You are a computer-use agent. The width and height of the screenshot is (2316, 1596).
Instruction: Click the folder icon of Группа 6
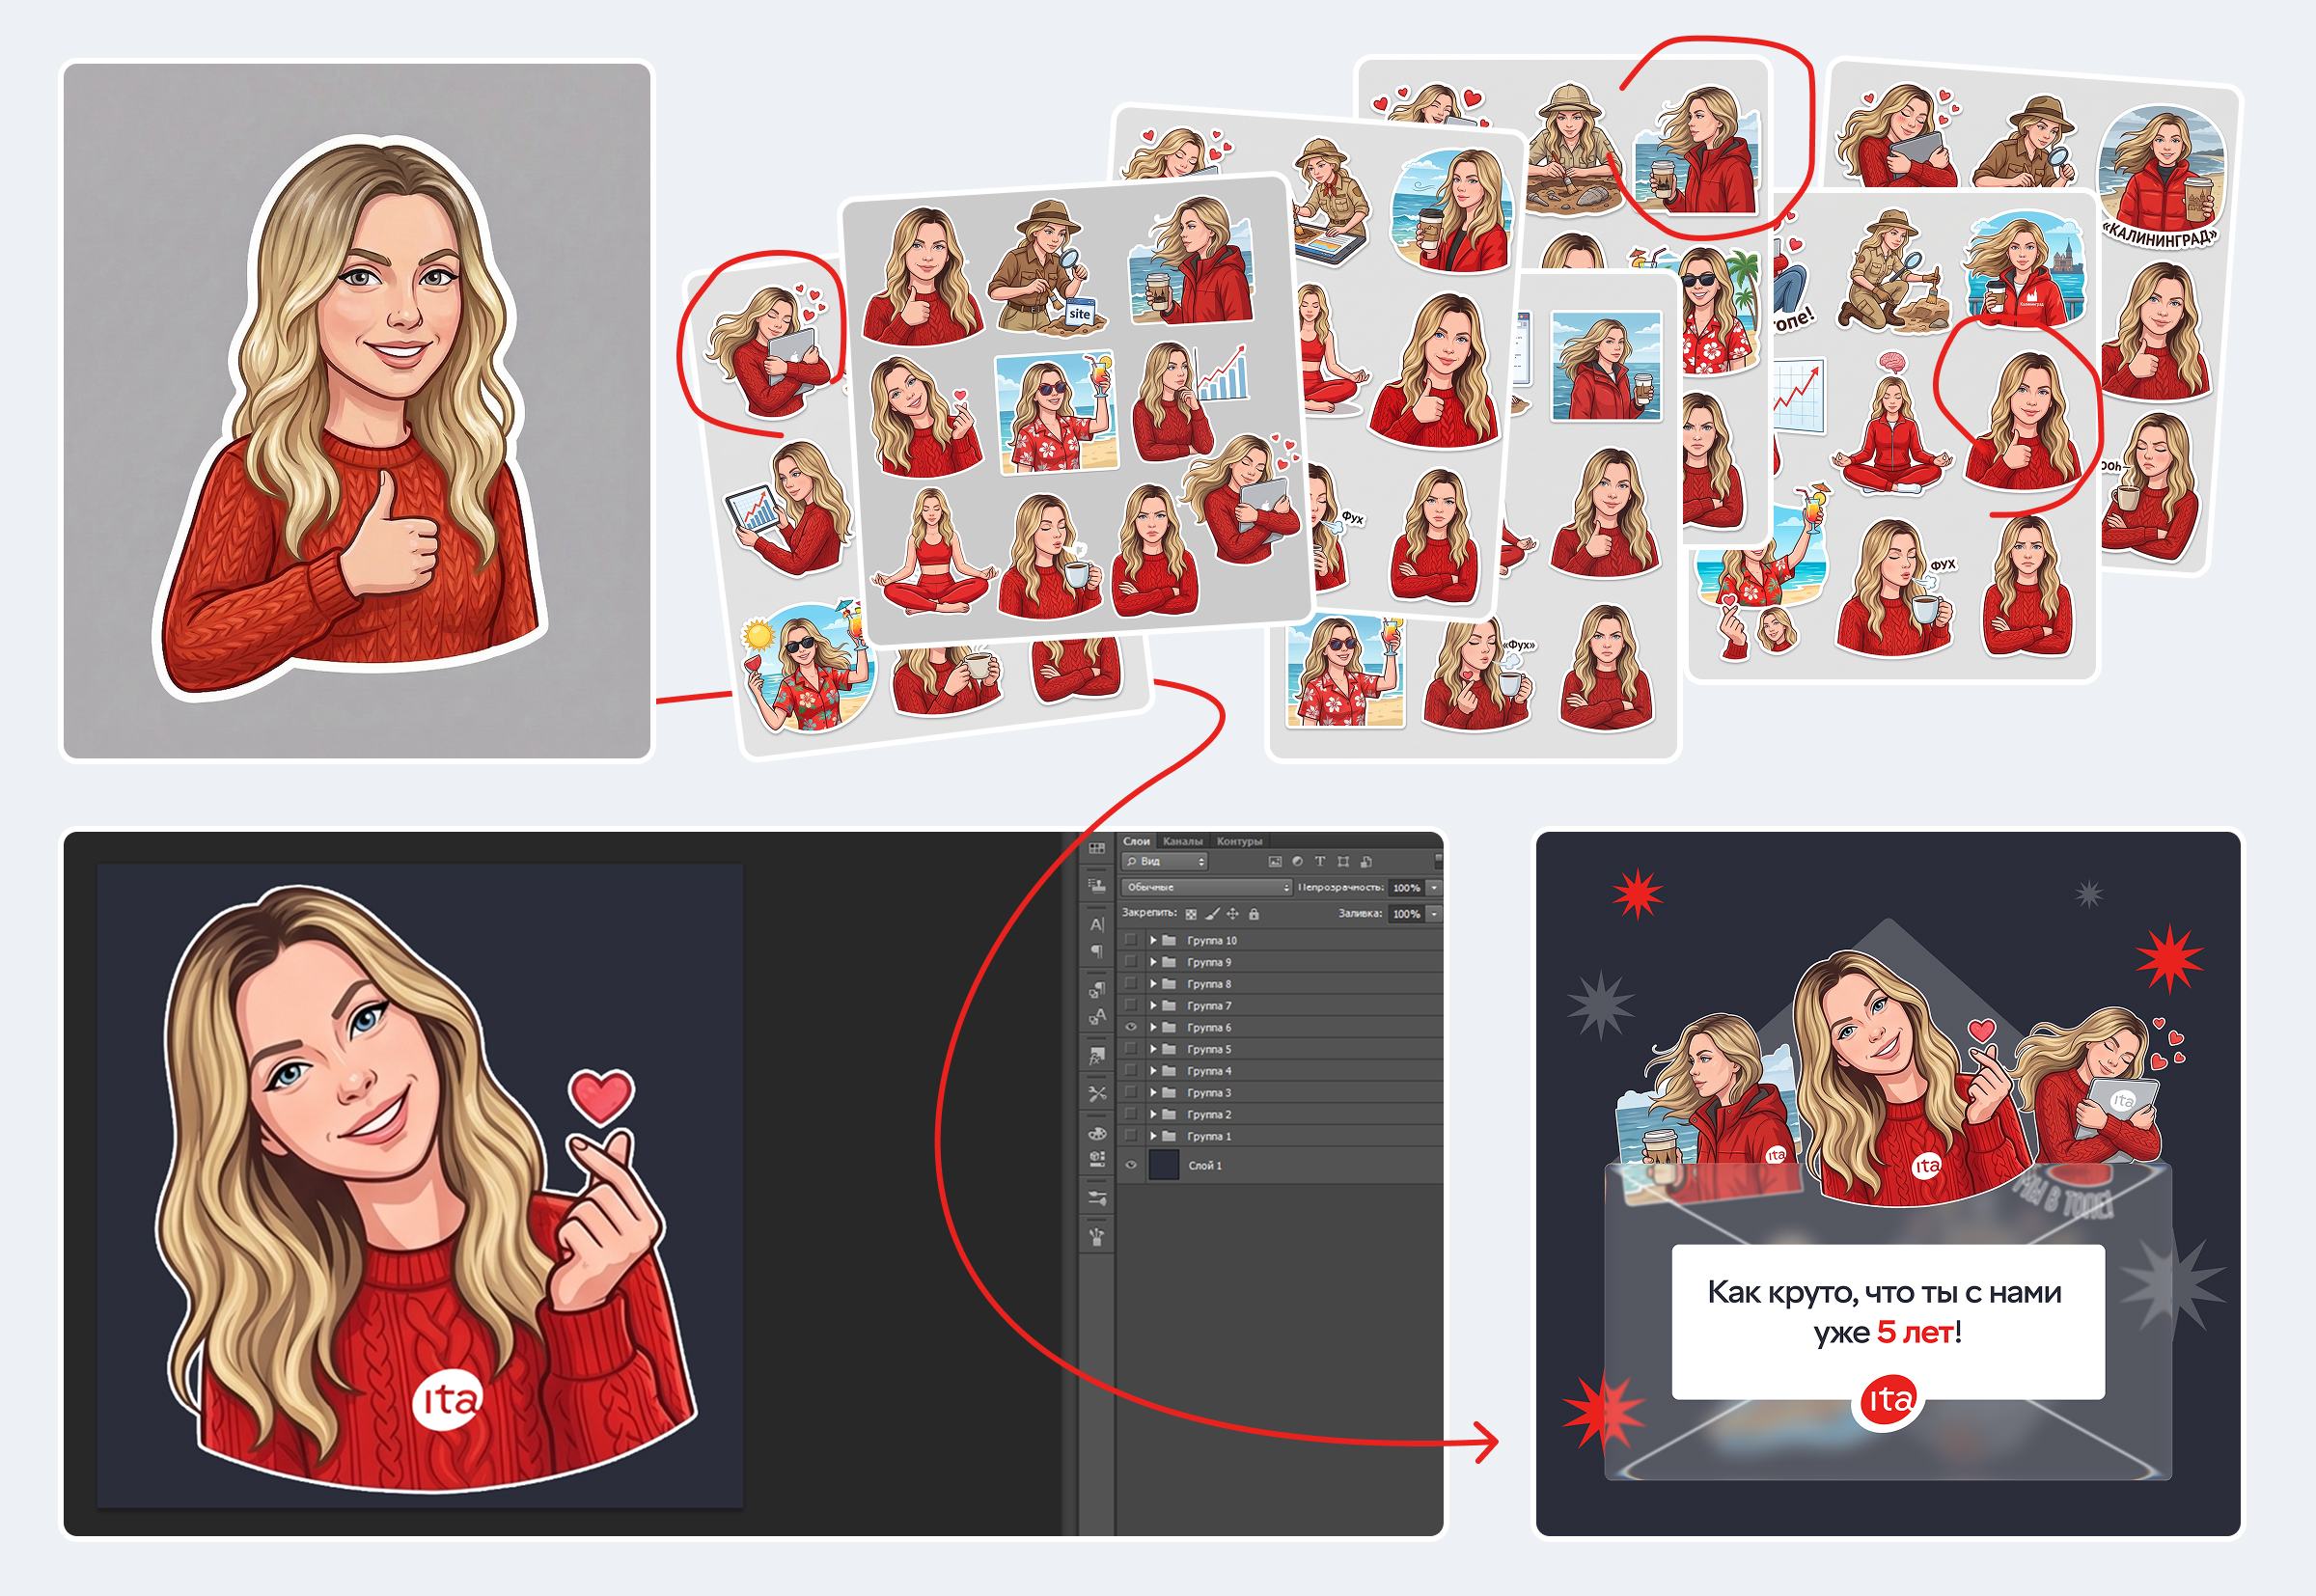tap(1169, 1027)
